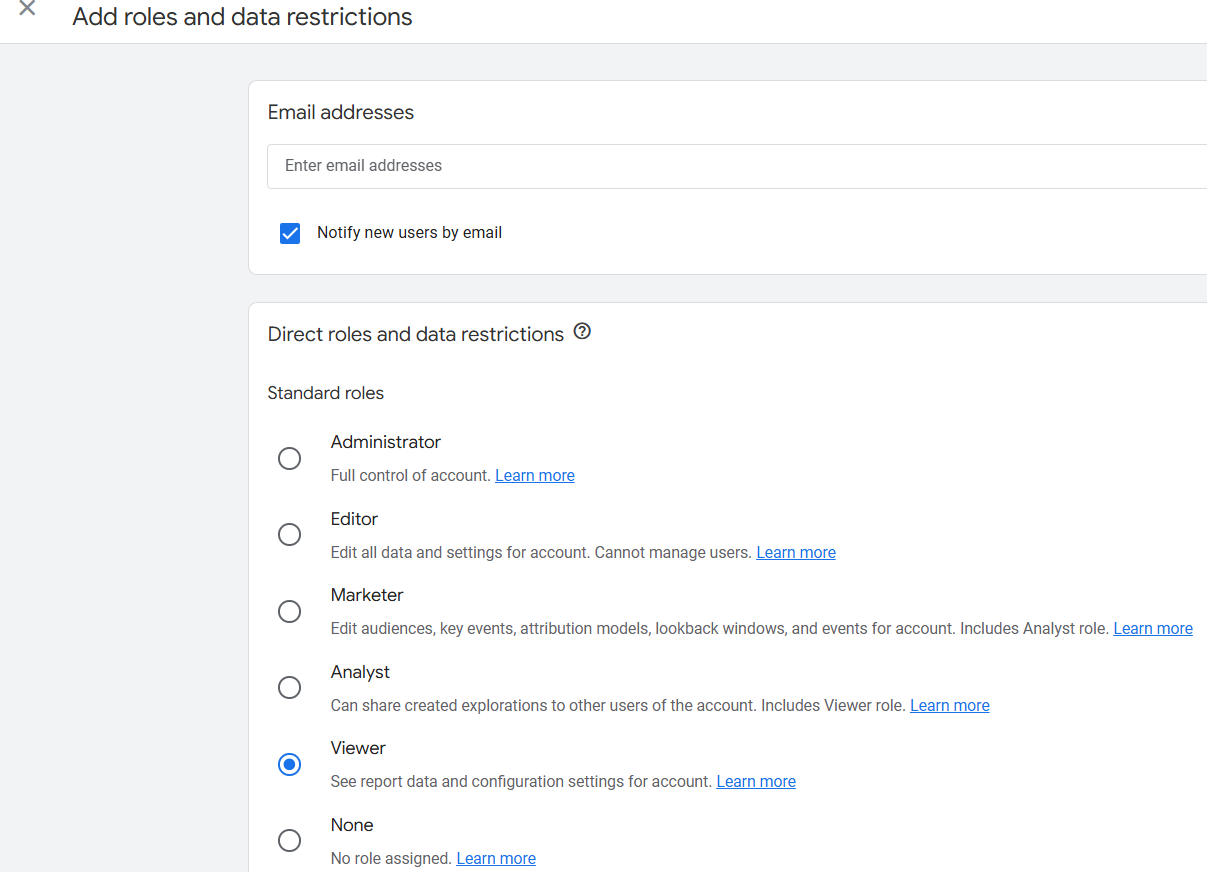Choose the Marketer role option
Screen dimensions: 1207x872
289,611
